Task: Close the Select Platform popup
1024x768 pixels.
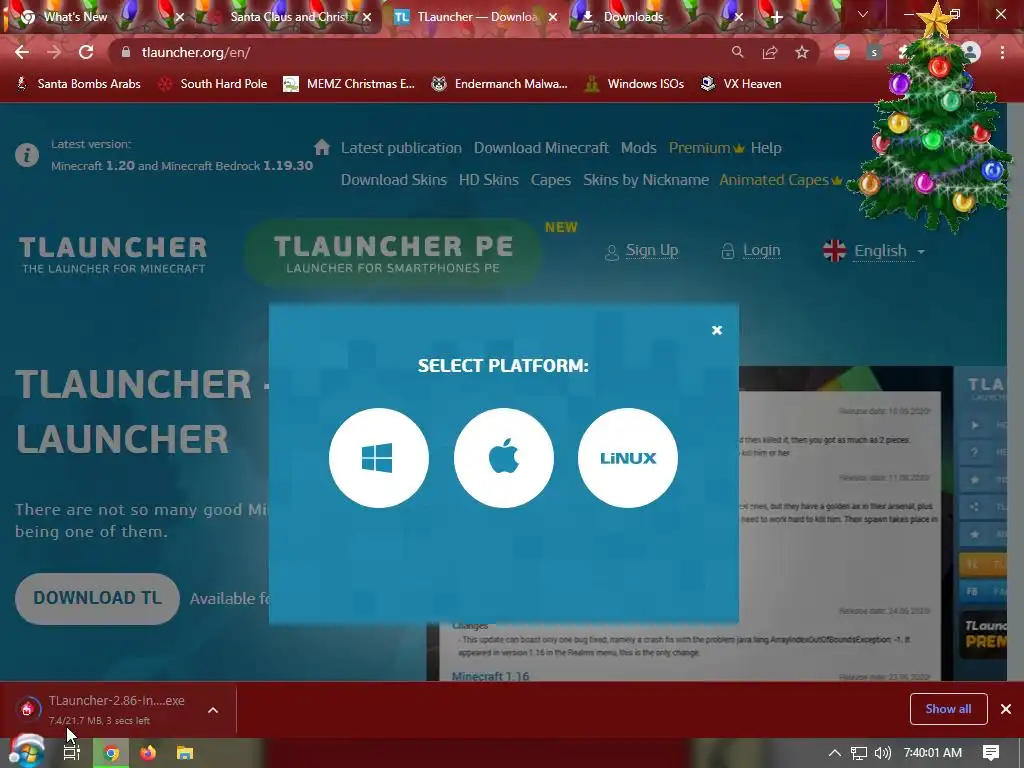Action: click(716, 330)
